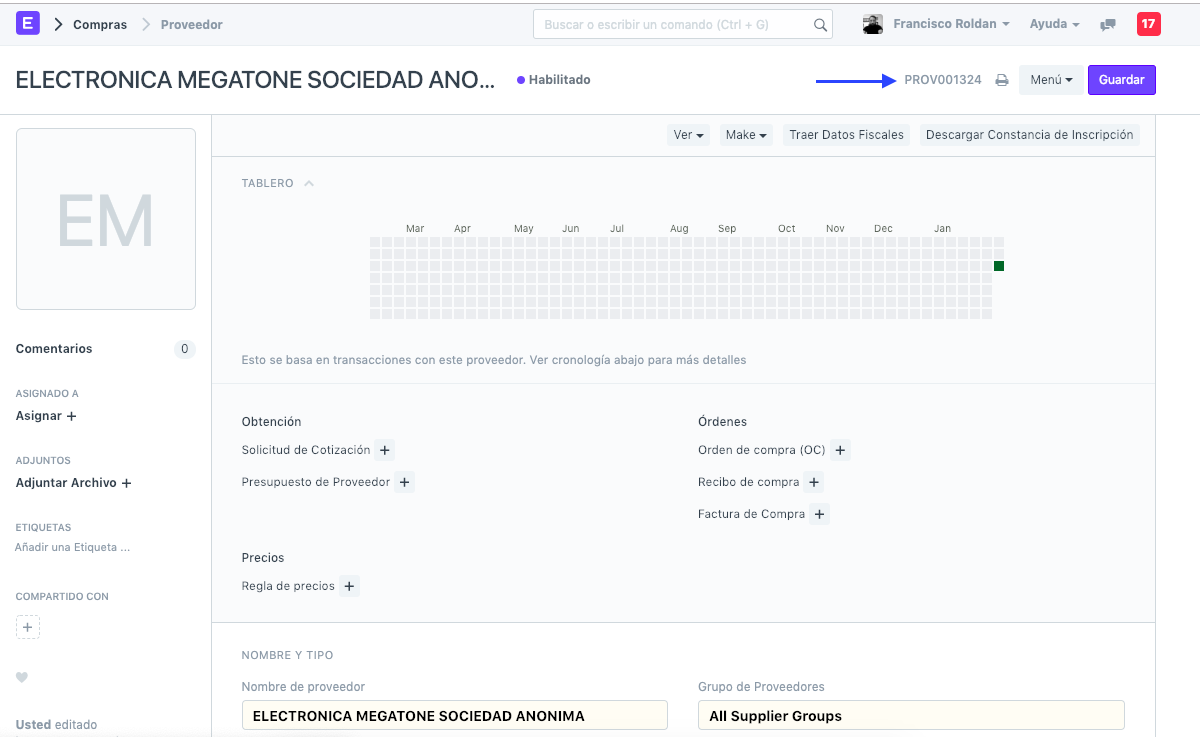This screenshot has width=1200, height=737.
Task: Open the chat messages icon
Action: pyautogui.click(x=1108, y=25)
